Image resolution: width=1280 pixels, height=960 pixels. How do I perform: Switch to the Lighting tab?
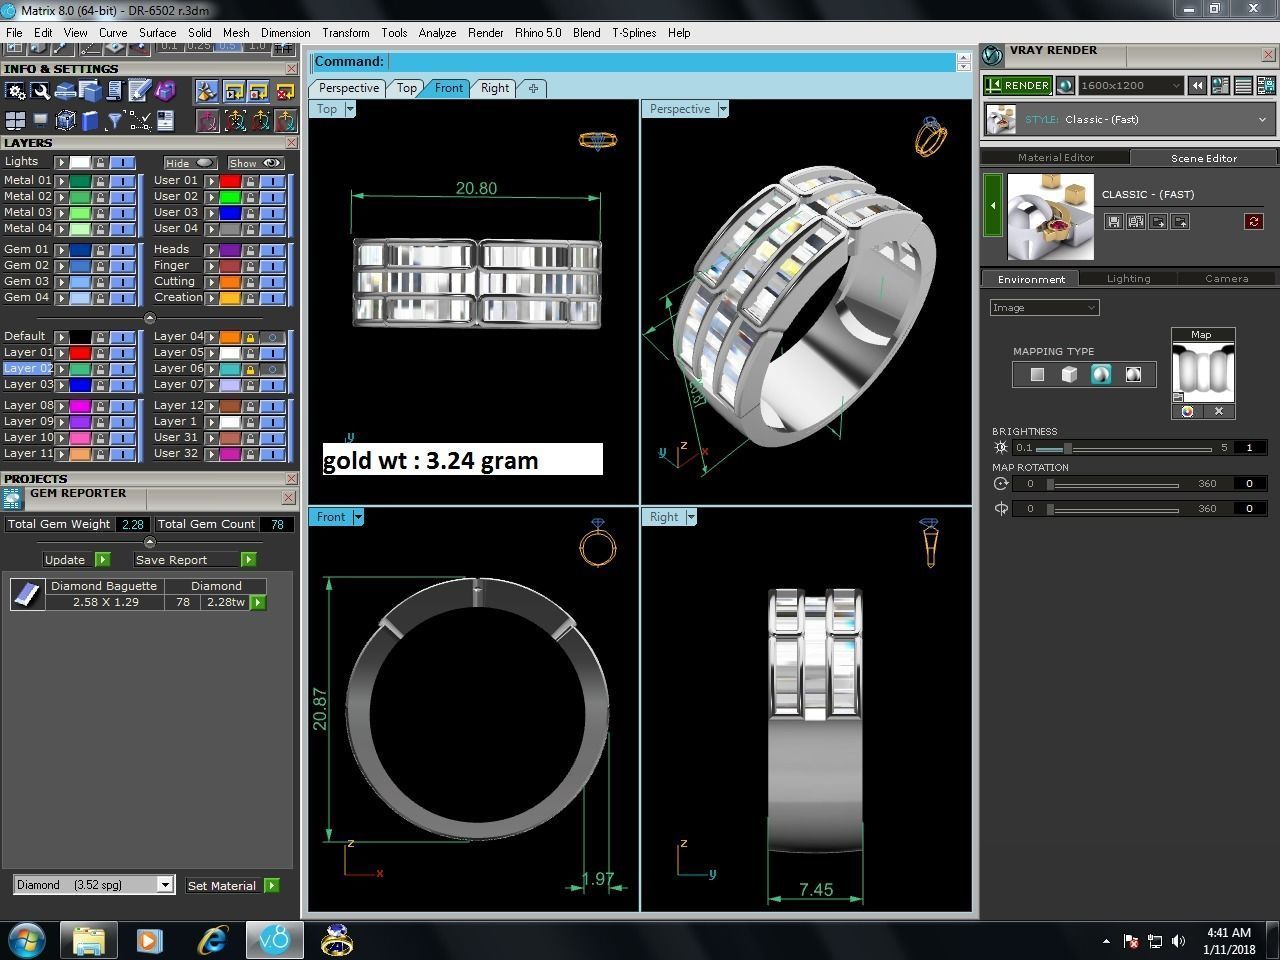pos(1128,279)
